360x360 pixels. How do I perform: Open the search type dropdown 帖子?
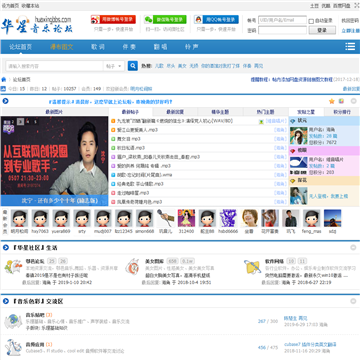point(114,66)
